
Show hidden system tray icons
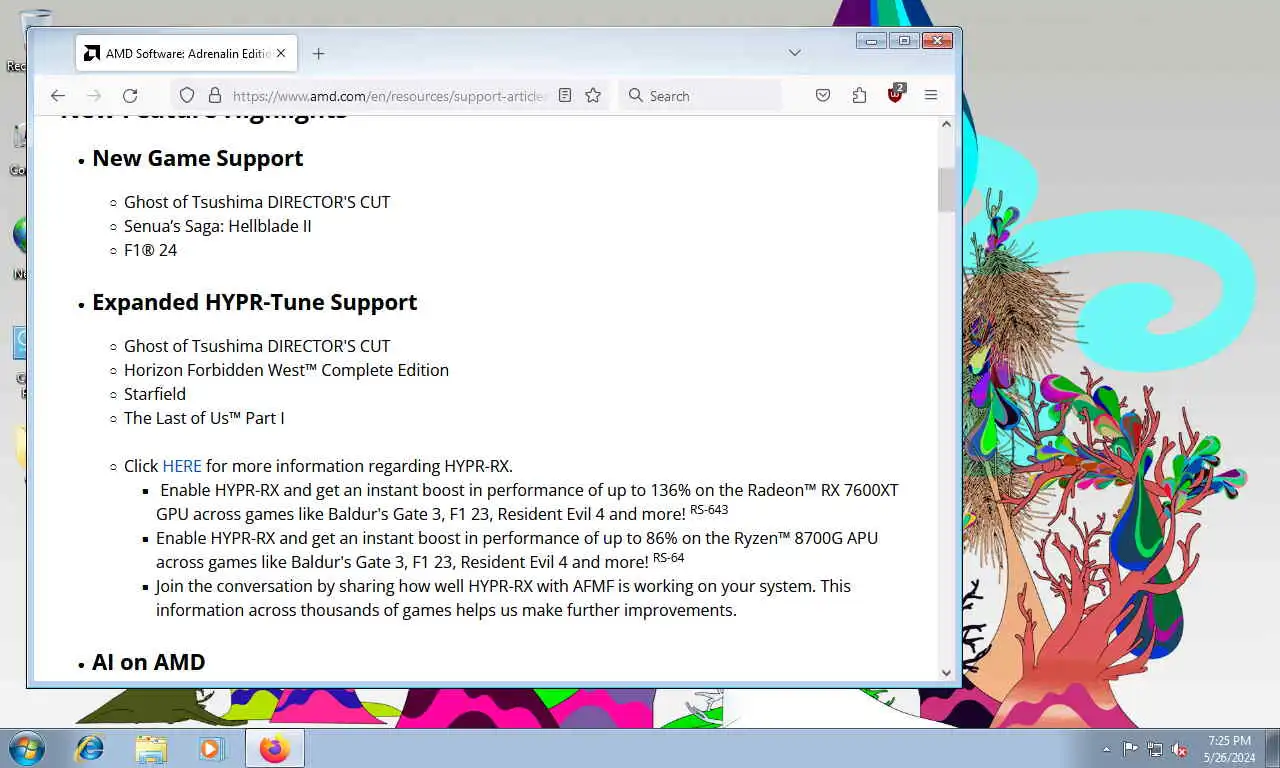[x=1106, y=749]
